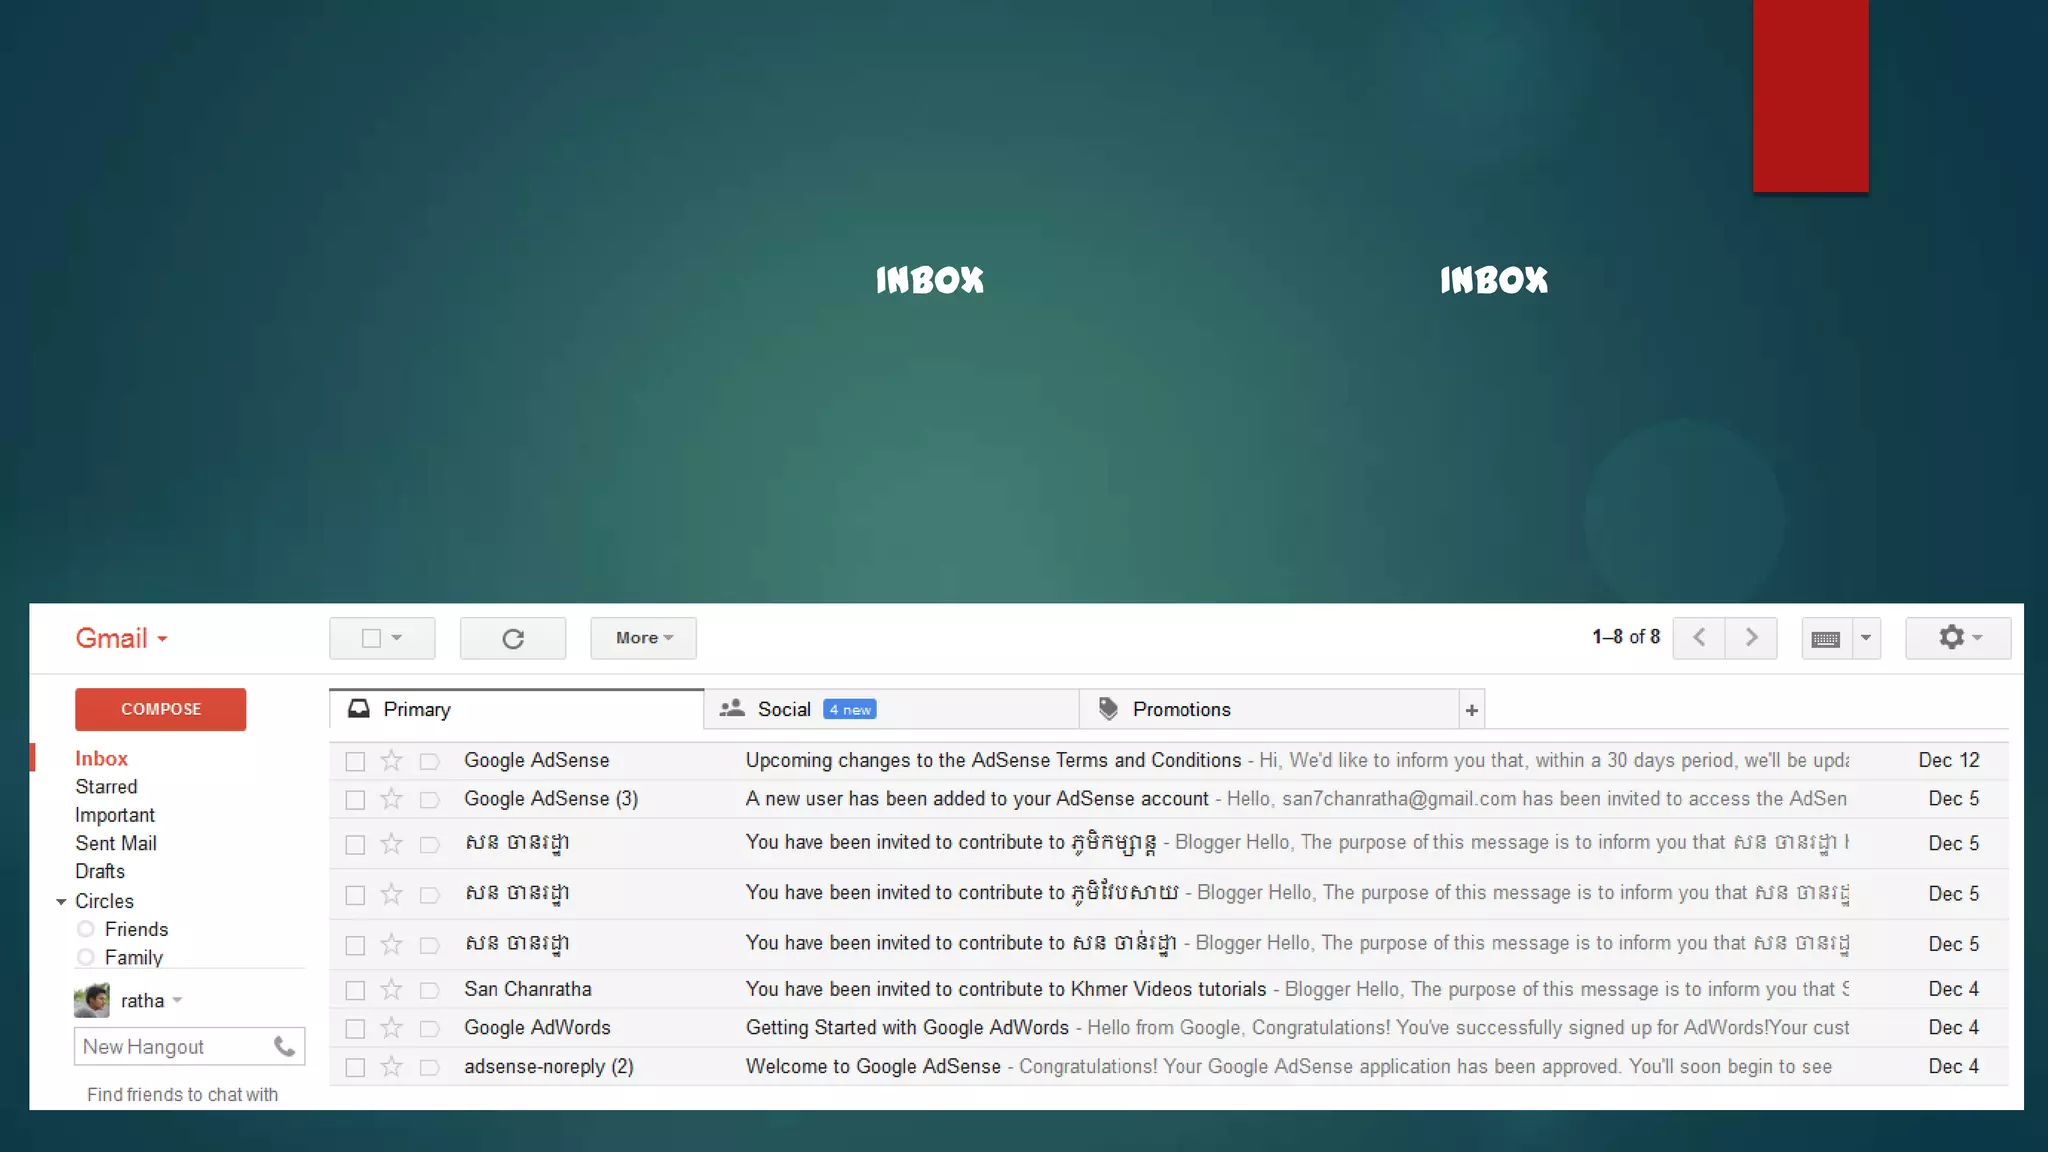Open the Sent Mail folder
This screenshot has height=1152, width=2048.
(116, 843)
